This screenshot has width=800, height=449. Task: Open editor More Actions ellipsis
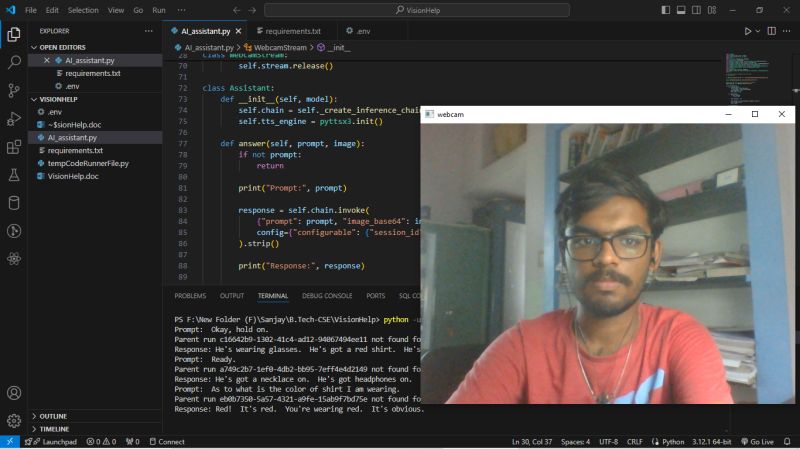[x=787, y=31]
